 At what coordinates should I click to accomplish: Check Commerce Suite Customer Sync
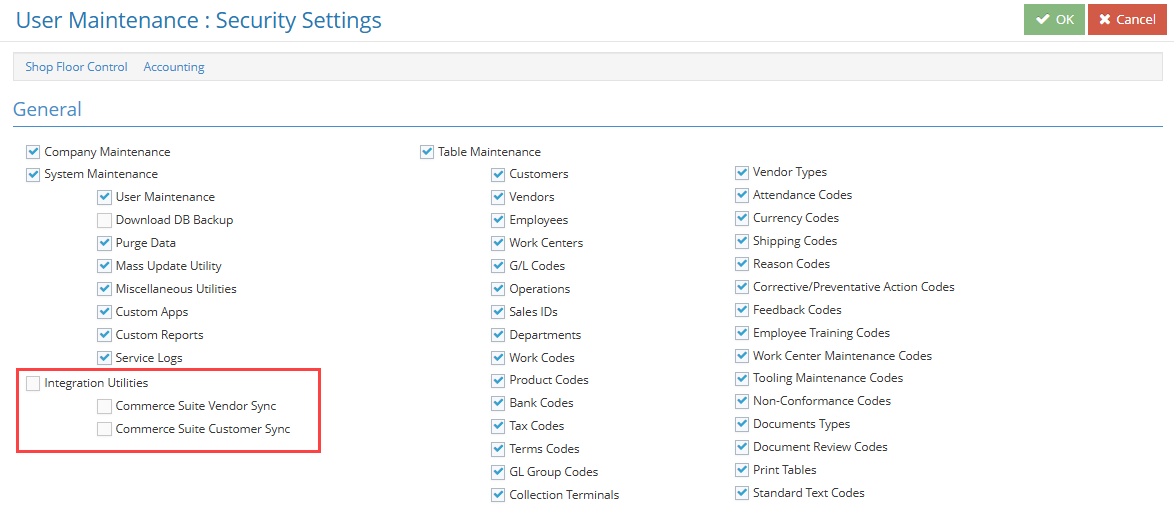[x=105, y=429]
